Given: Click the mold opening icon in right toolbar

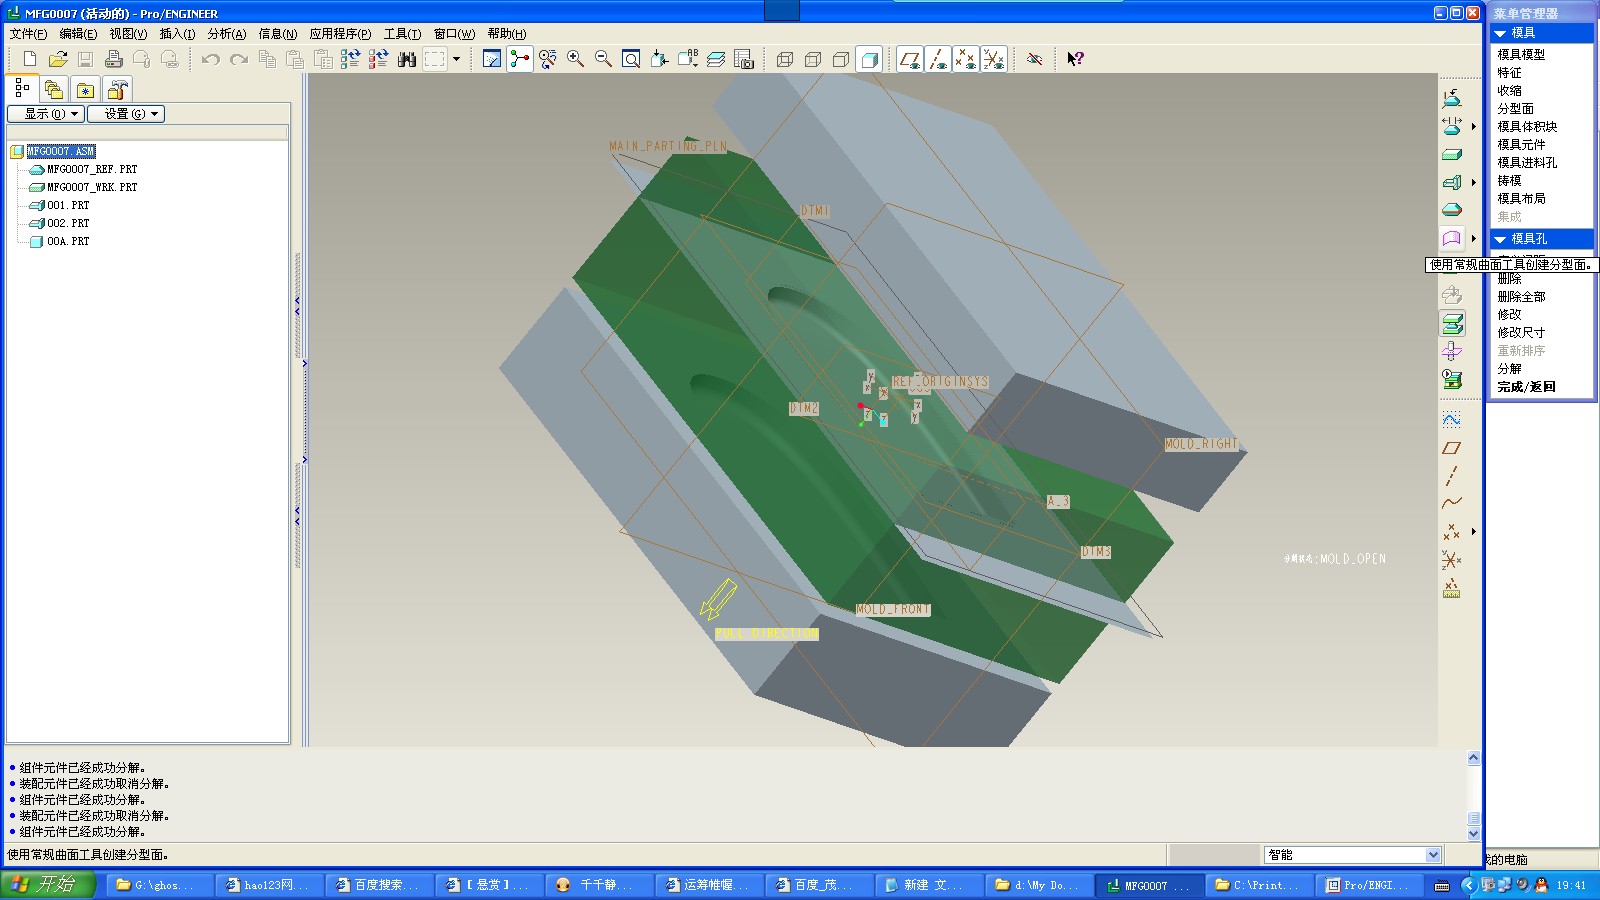Looking at the screenshot, I should (1451, 323).
